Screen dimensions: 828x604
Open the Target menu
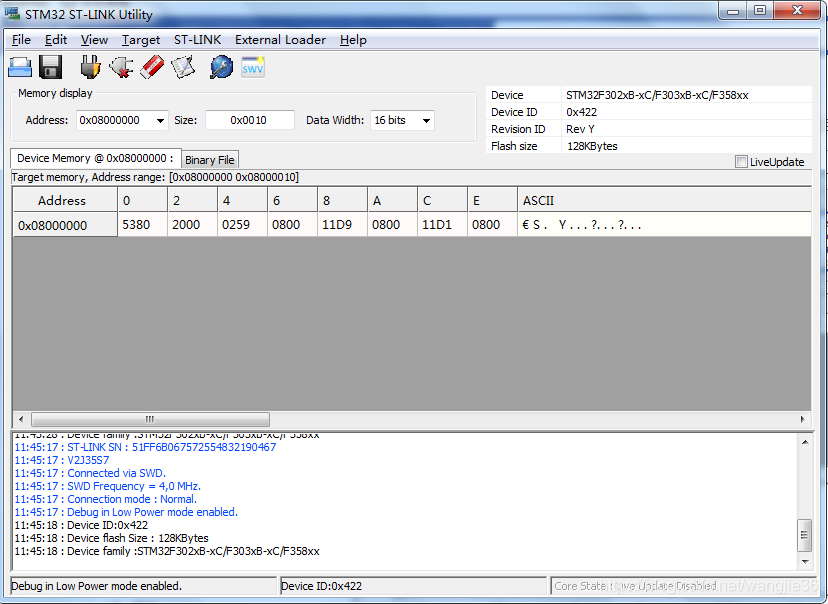(x=140, y=40)
